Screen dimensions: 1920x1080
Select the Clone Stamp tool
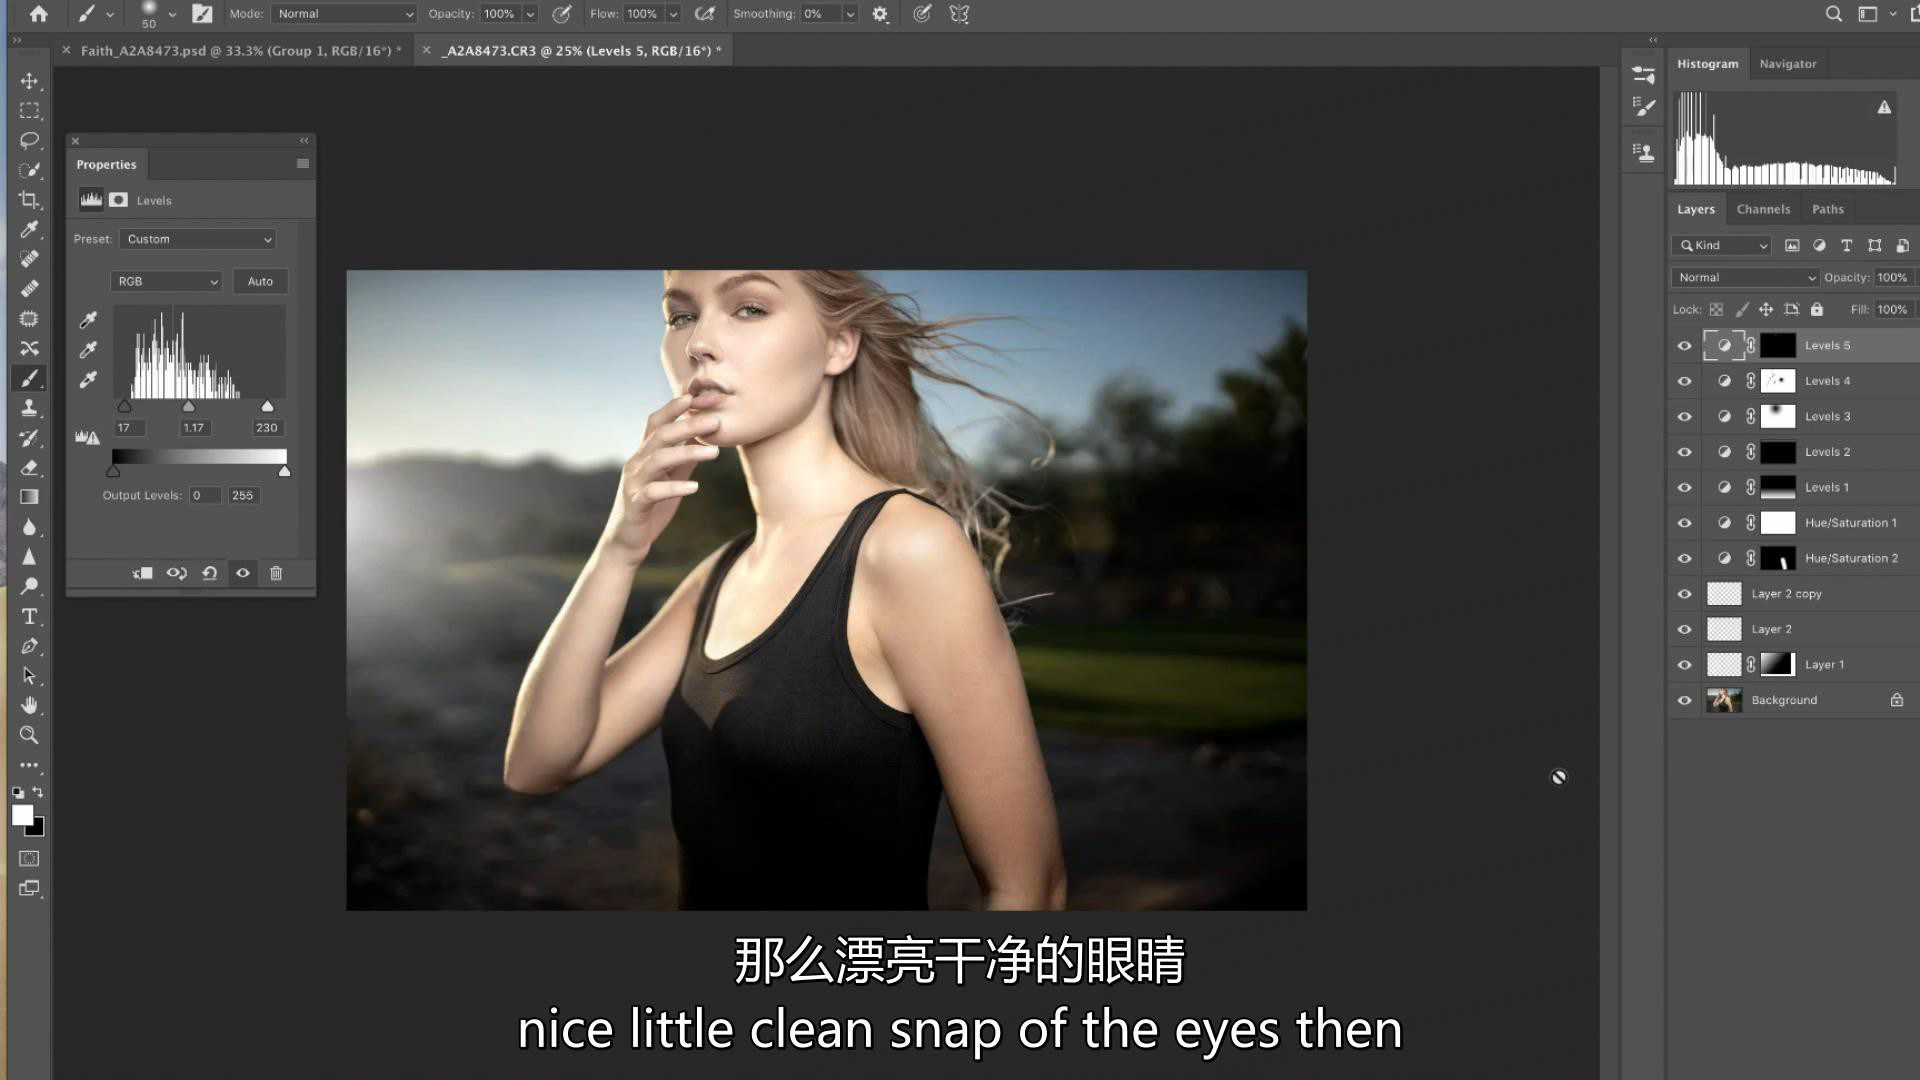(29, 408)
